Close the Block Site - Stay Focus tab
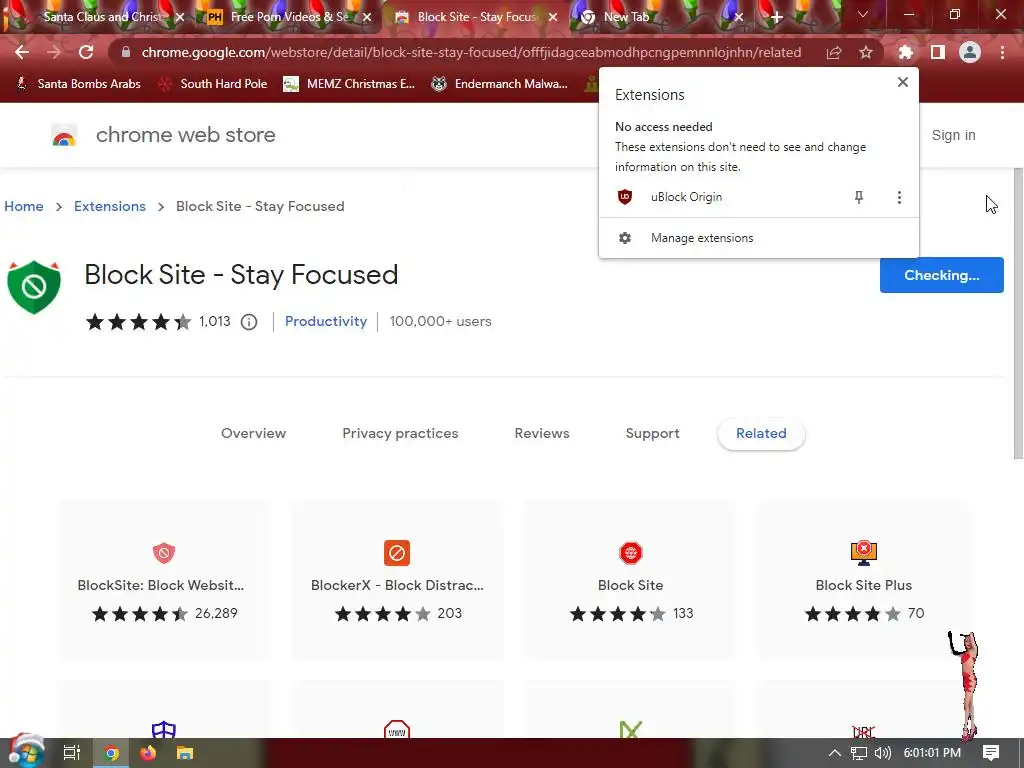This screenshot has width=1024, height=768. (553, 17)
